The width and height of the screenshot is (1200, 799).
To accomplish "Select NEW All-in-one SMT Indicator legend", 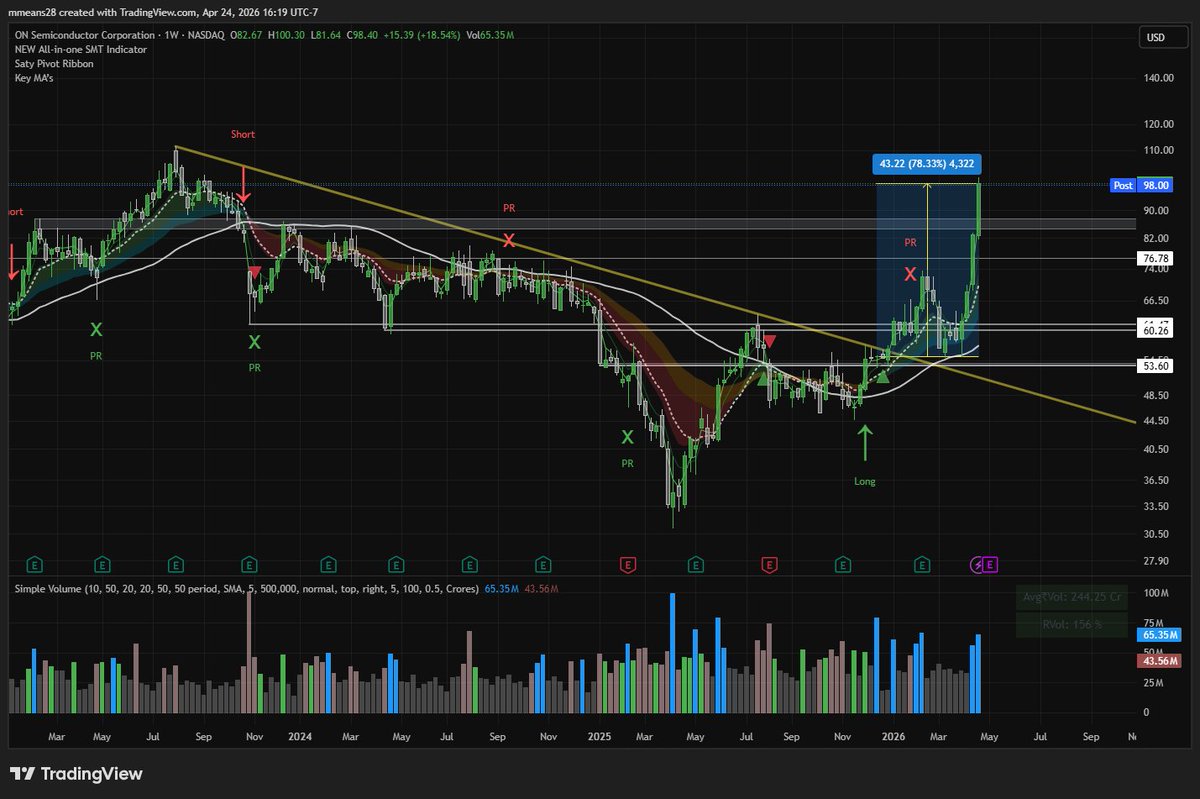I will coord(80,49).
